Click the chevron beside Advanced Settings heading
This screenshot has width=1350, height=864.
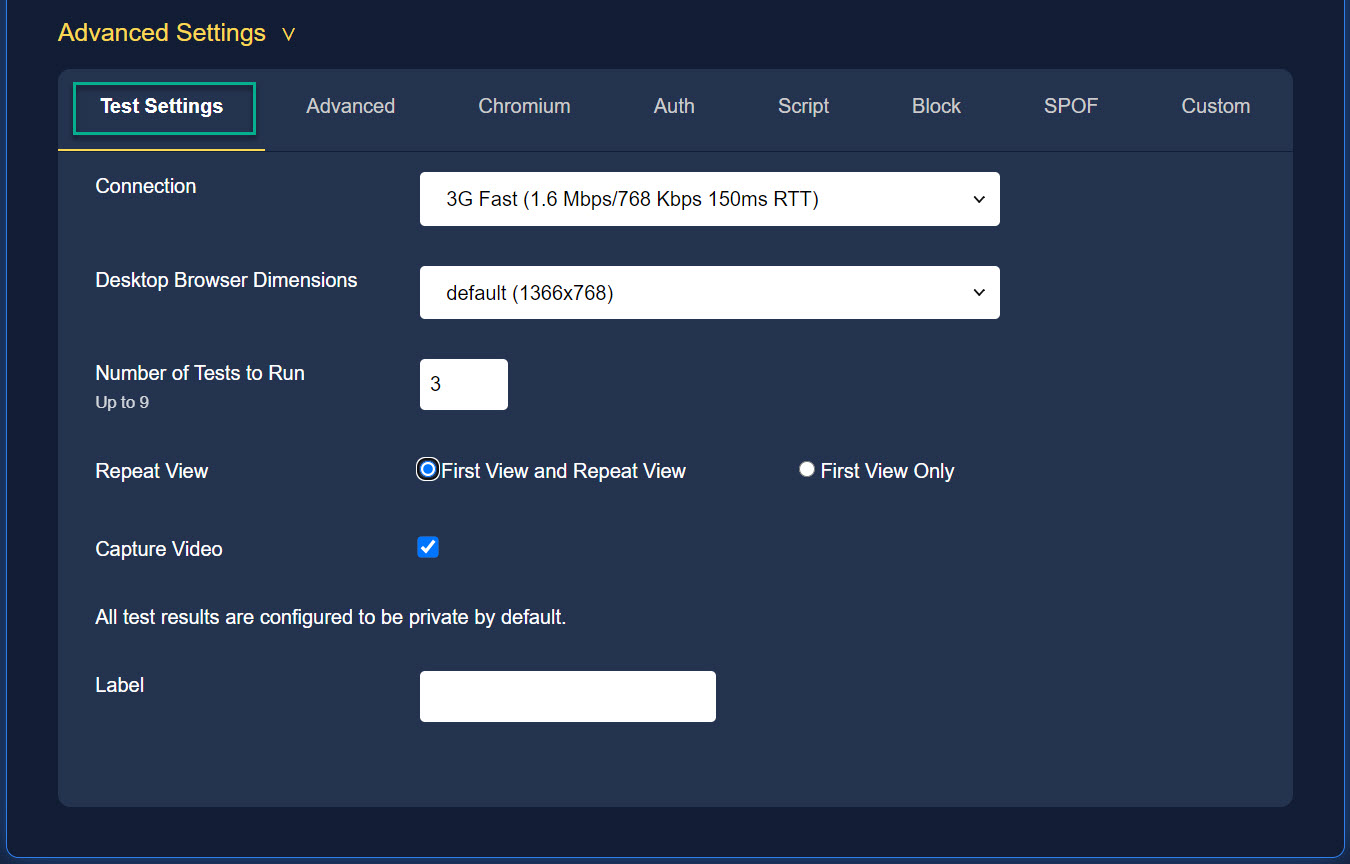(x=288, y=33)
